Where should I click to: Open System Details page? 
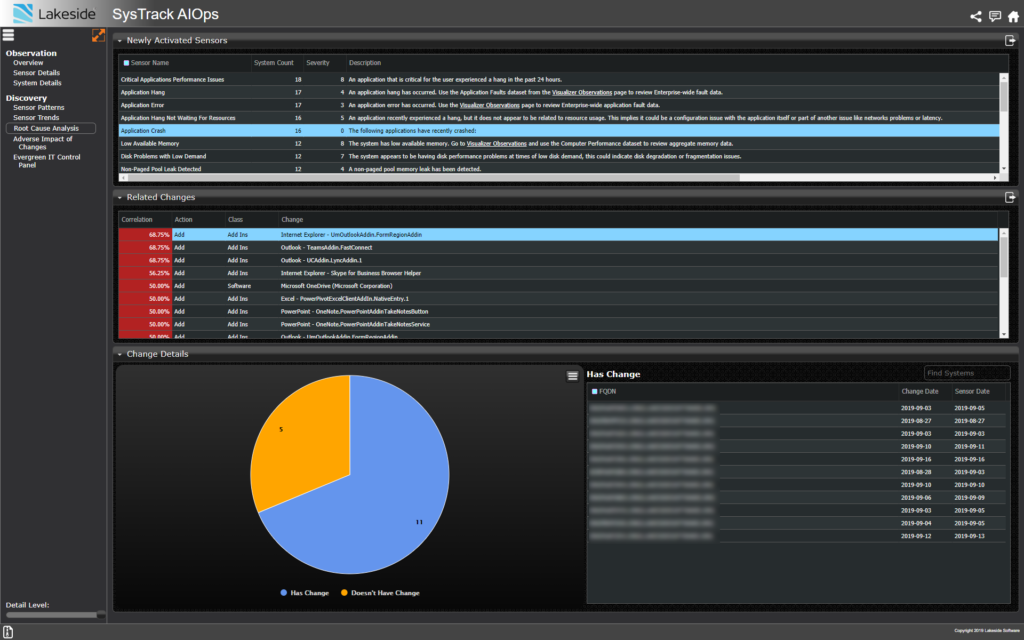[37, 83]
